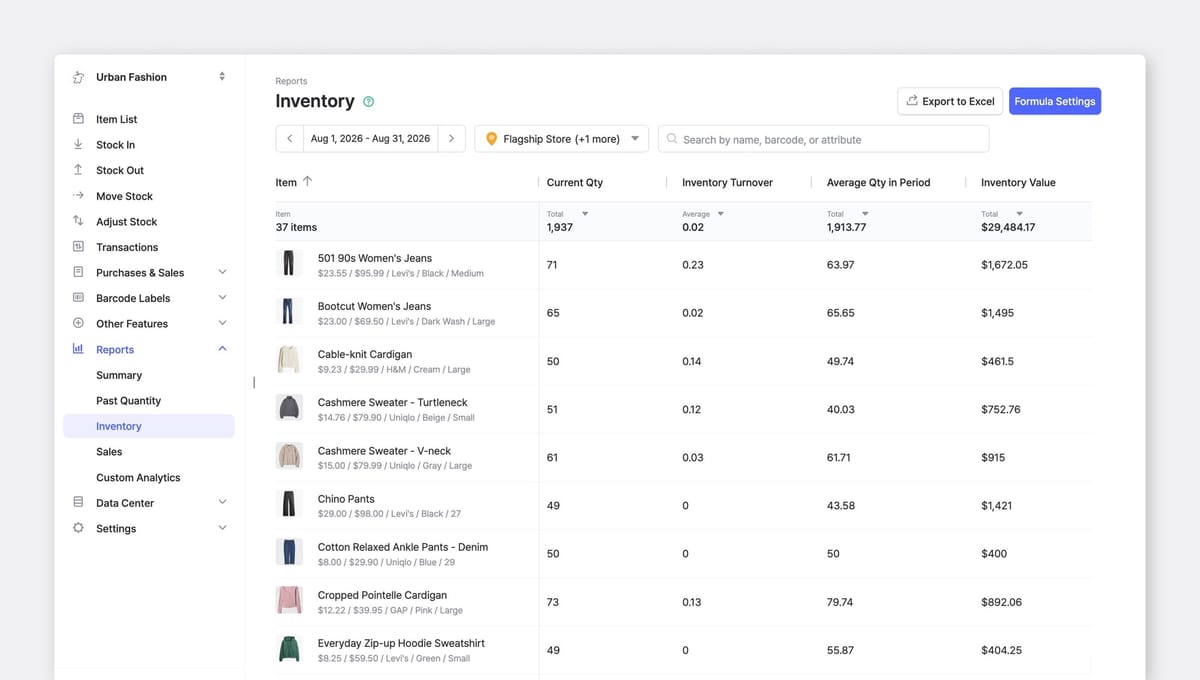Collapse the Reports section chevron
The height and width of the screenshot is (680, 1200).
[222, 349]
